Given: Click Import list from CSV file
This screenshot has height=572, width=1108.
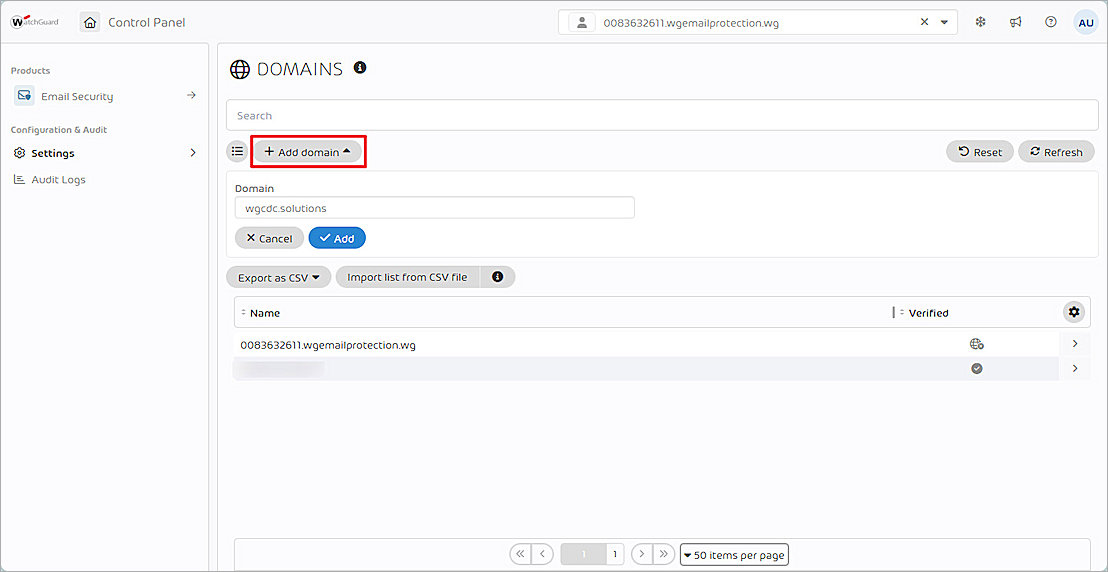Looking at the screenshot, I should (x=407, y=277).
